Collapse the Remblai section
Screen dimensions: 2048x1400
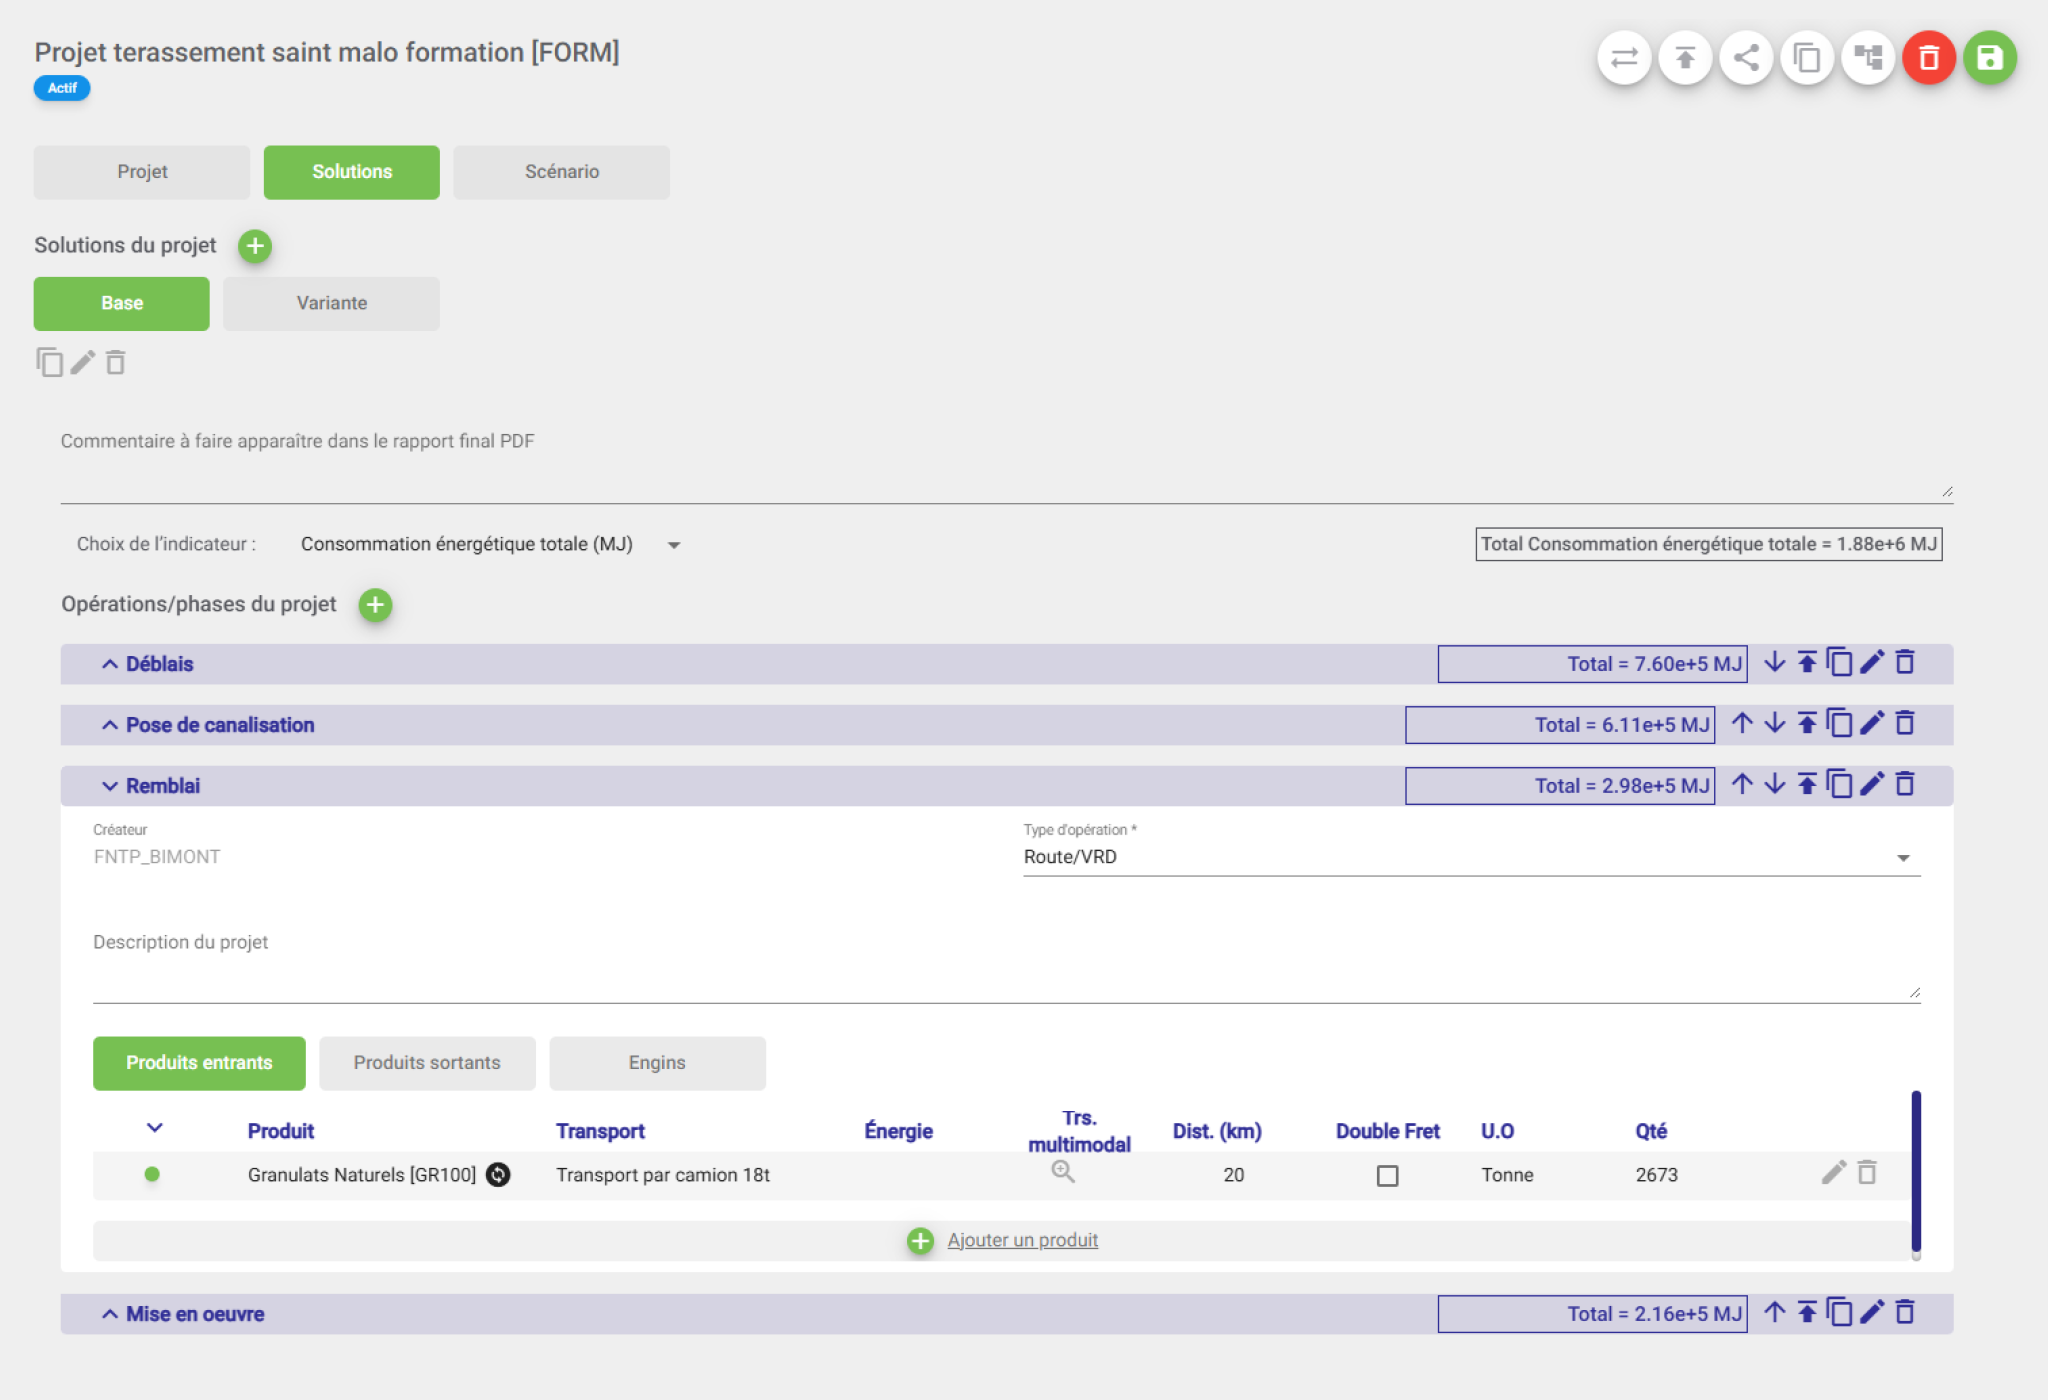tap(110, 787)
